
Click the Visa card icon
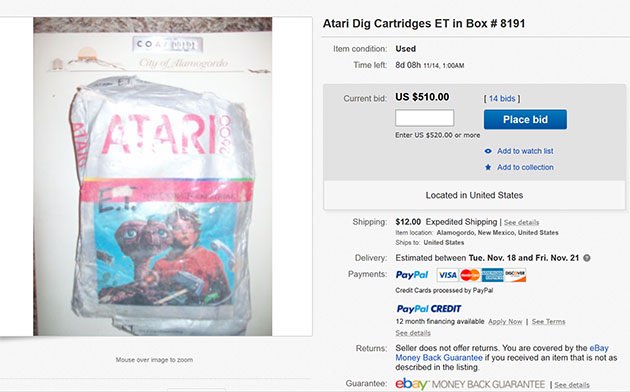447,275
